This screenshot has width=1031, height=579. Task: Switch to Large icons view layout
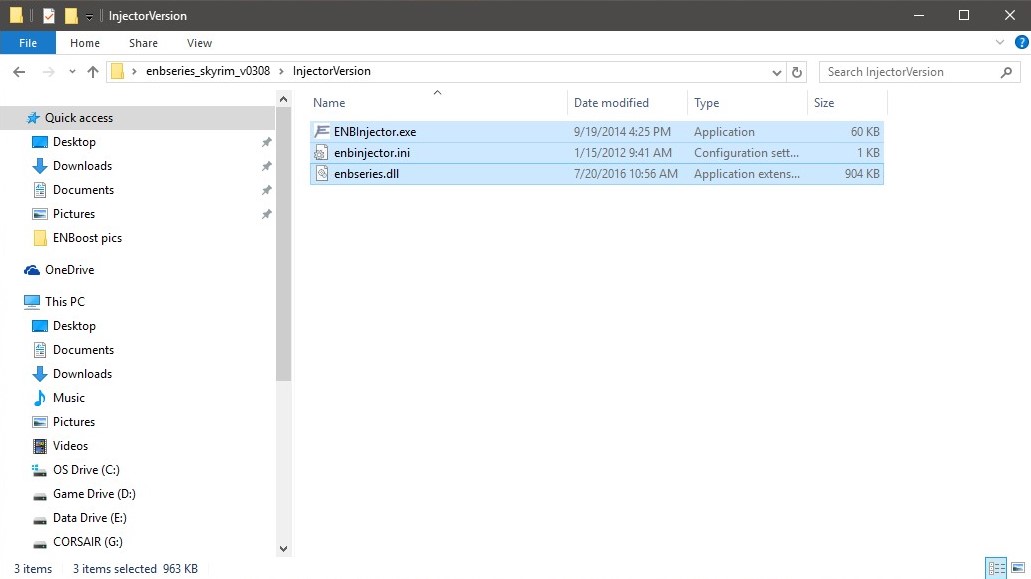tap(1018, 568)
